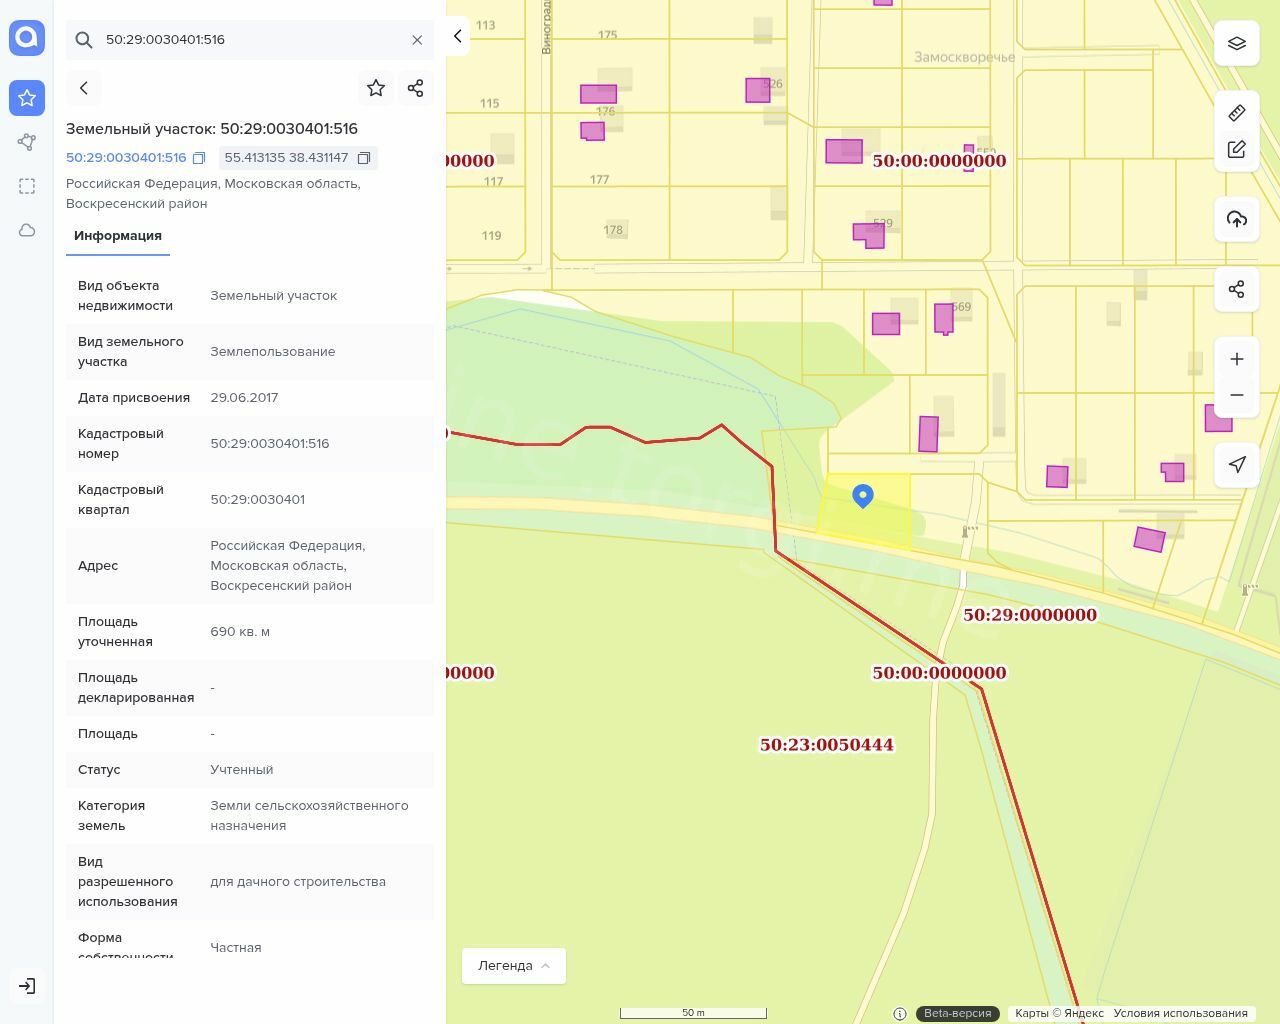Copy the coordinates 55.413135 38.431147
The height and width of the screenshot is (1024, 1280).
click(364, 158)
